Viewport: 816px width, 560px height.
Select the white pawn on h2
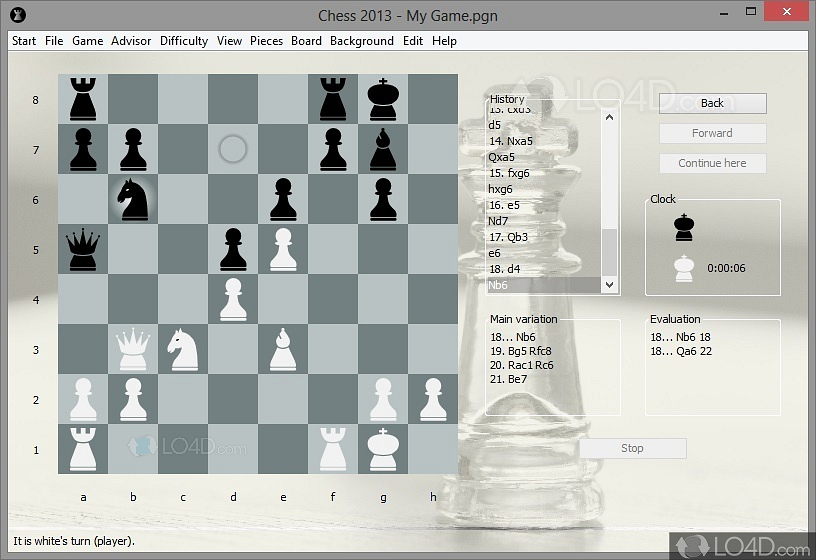(x=433, y=399)
